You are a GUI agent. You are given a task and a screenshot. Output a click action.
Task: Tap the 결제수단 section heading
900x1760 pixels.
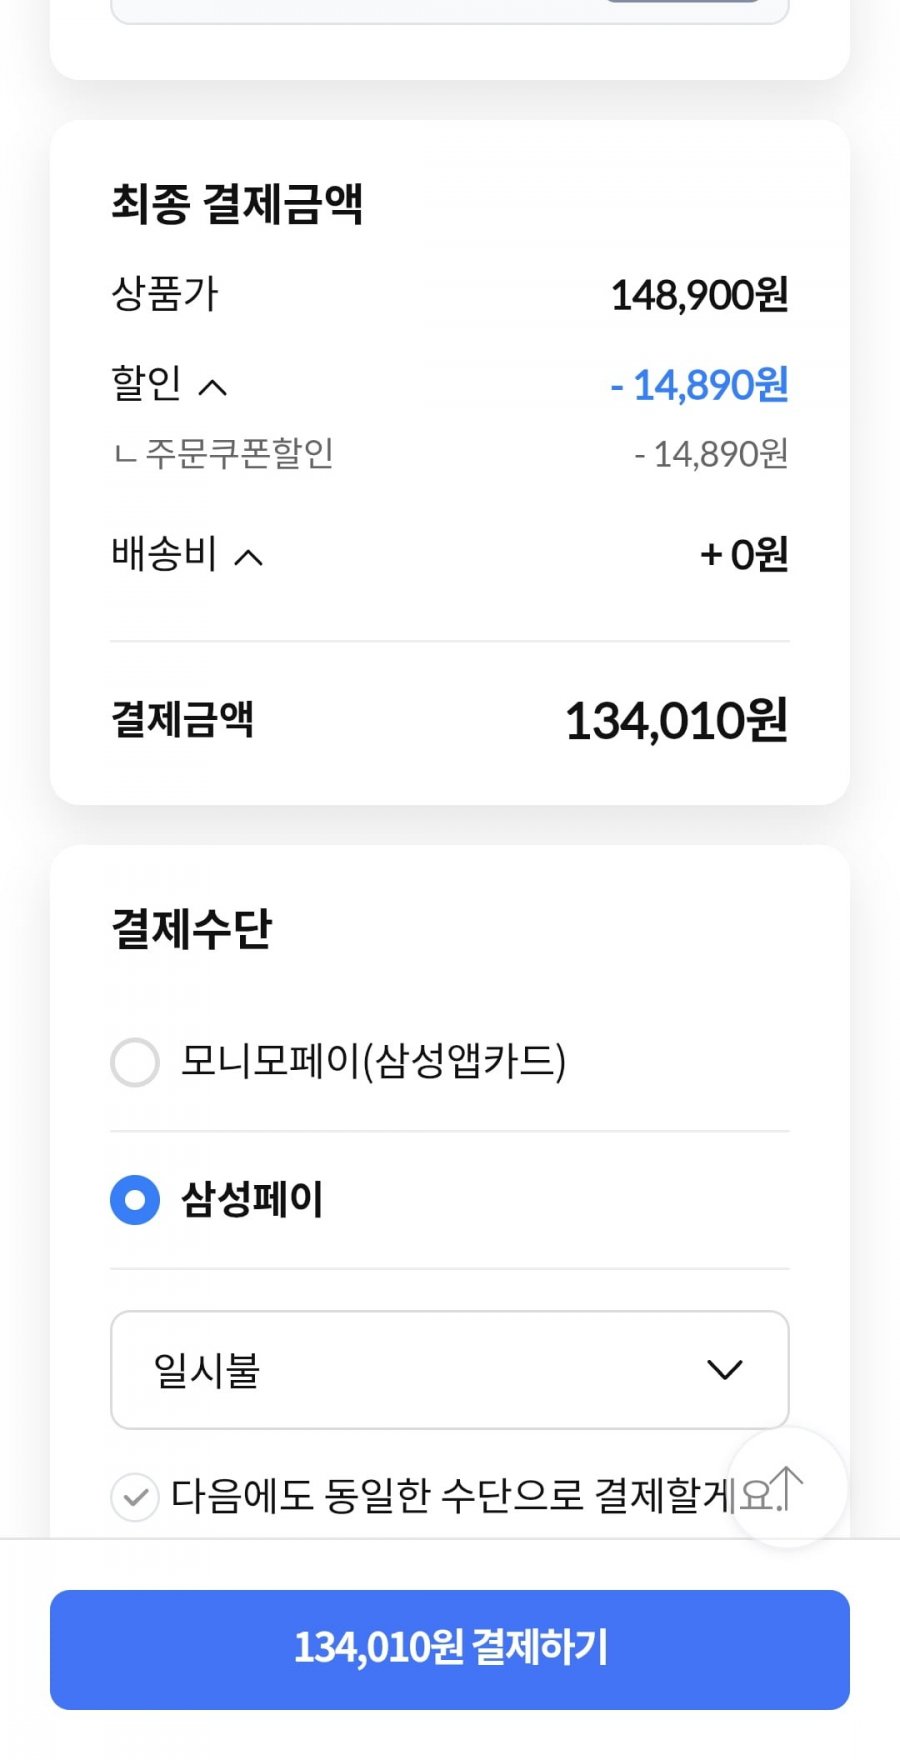192,929
